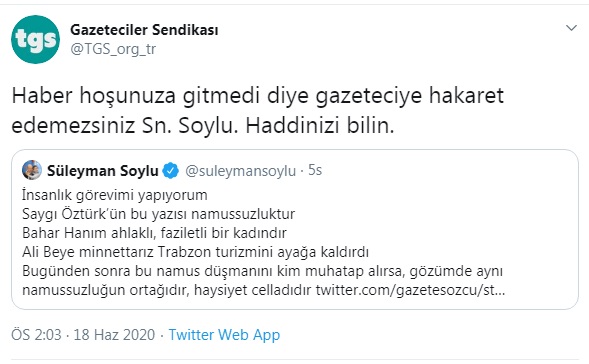The image size is (589, 364).
Task: Open the 5s quoted tweet timestamp
Action: pyautogui.click(x=315, y=170)
